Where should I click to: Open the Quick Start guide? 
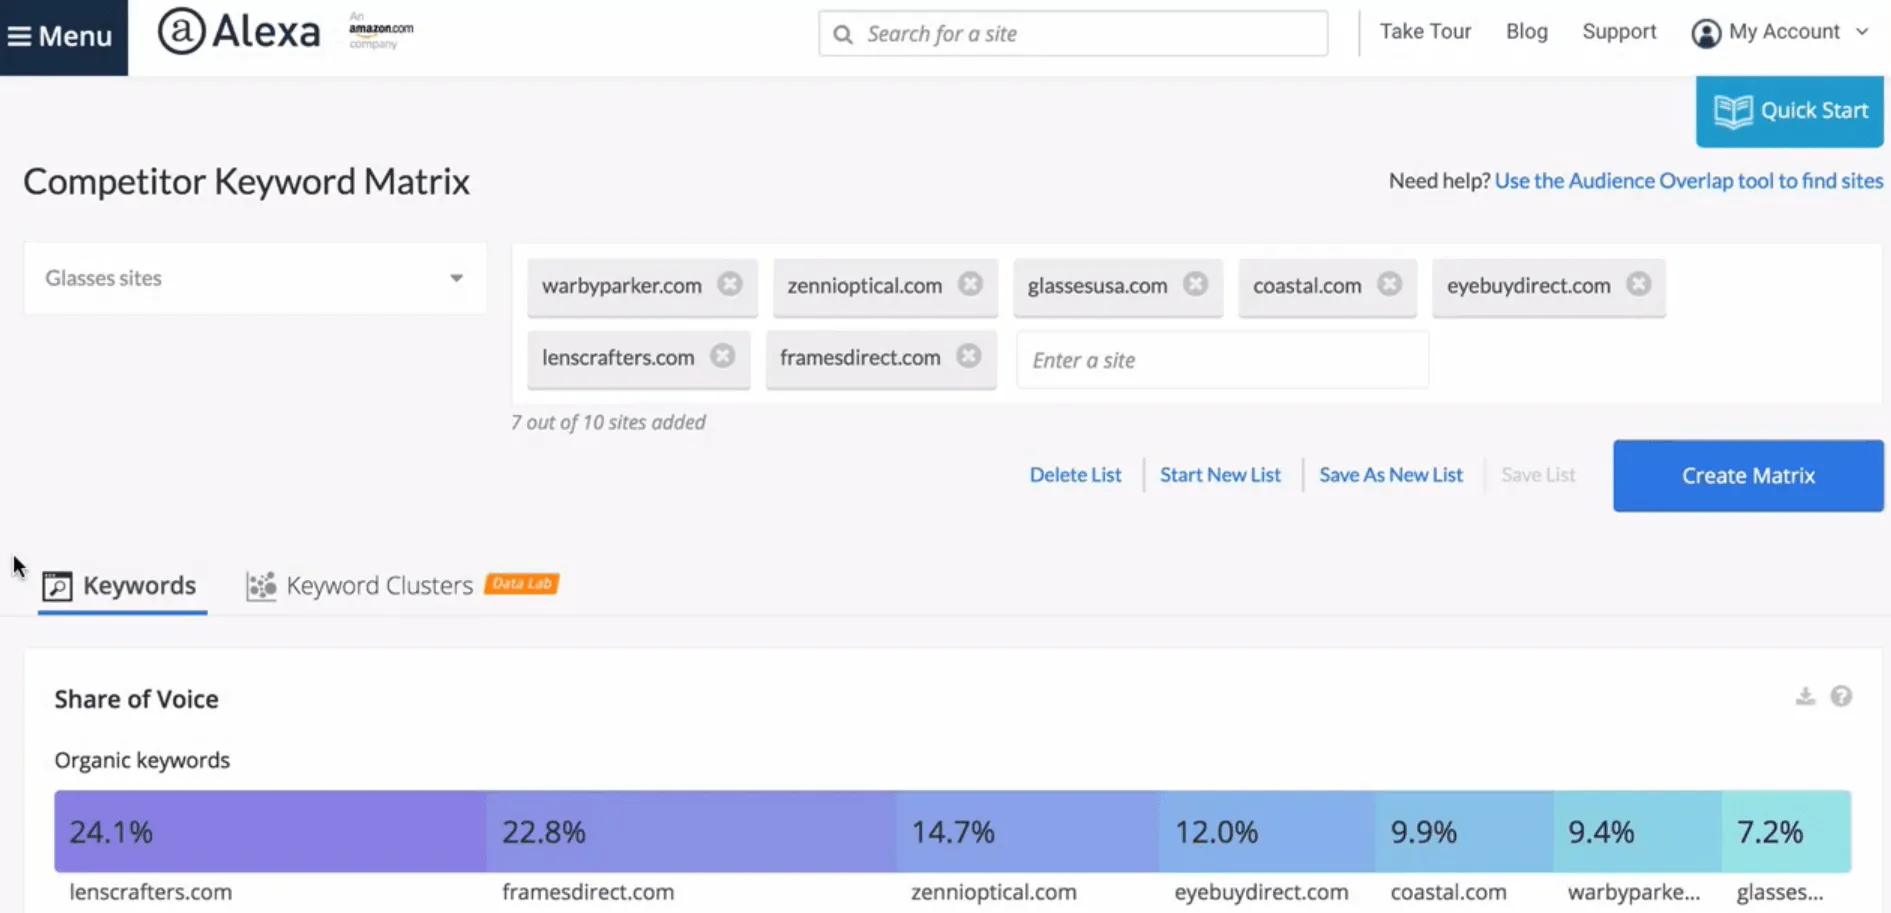coord(1789,111)
